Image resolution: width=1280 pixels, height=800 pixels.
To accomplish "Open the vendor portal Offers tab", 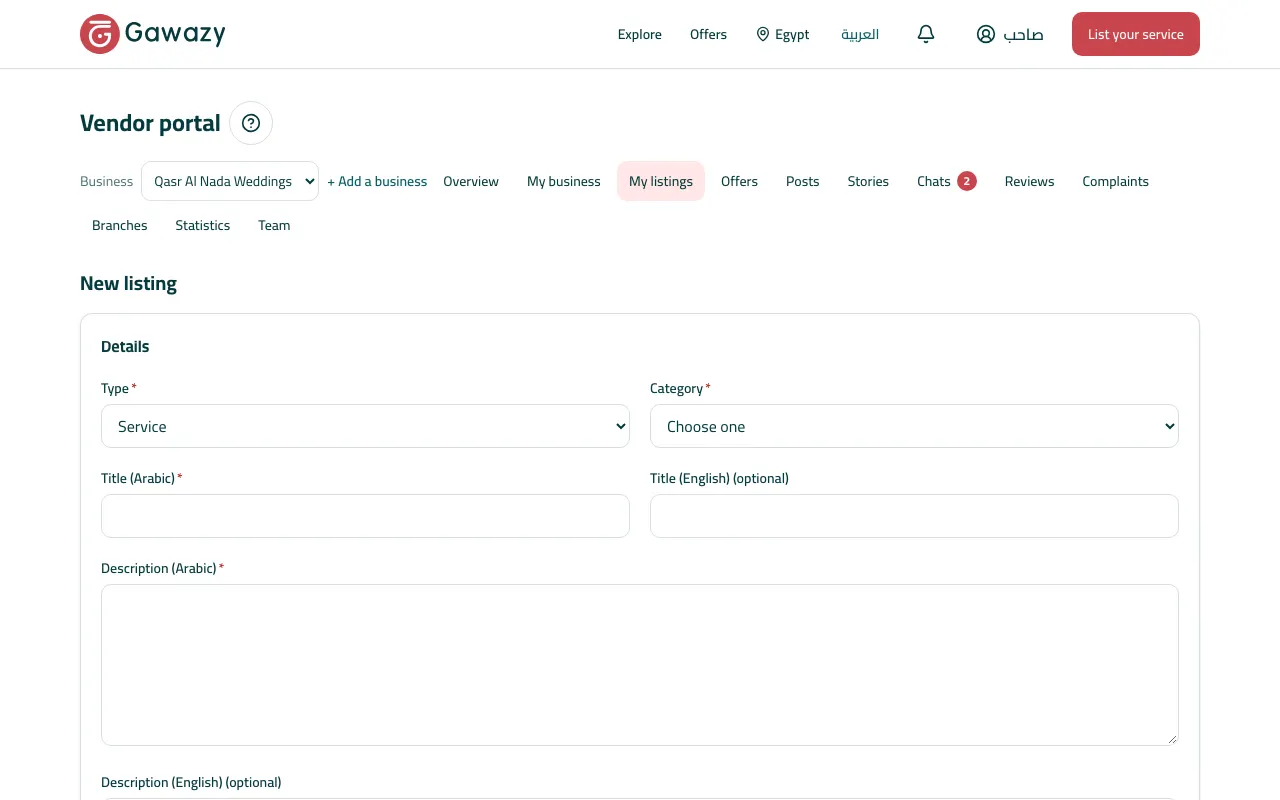I will coord(739,181).
